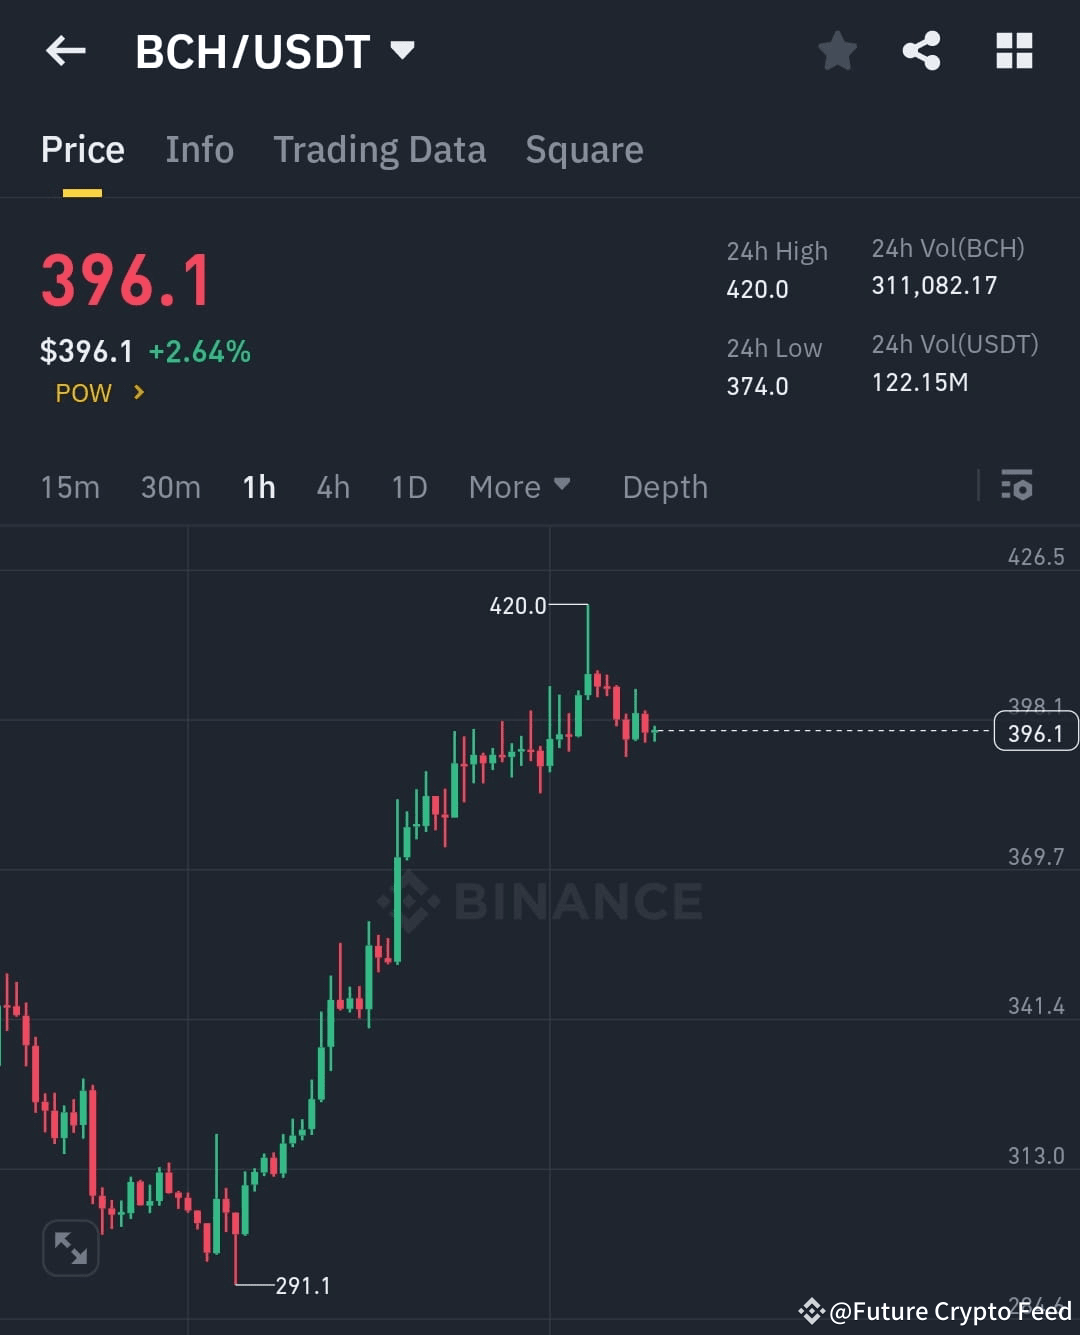Screen dimensions: 1080x1335
Task: Expand the More intervals dropdown
Action: point(519,487)
